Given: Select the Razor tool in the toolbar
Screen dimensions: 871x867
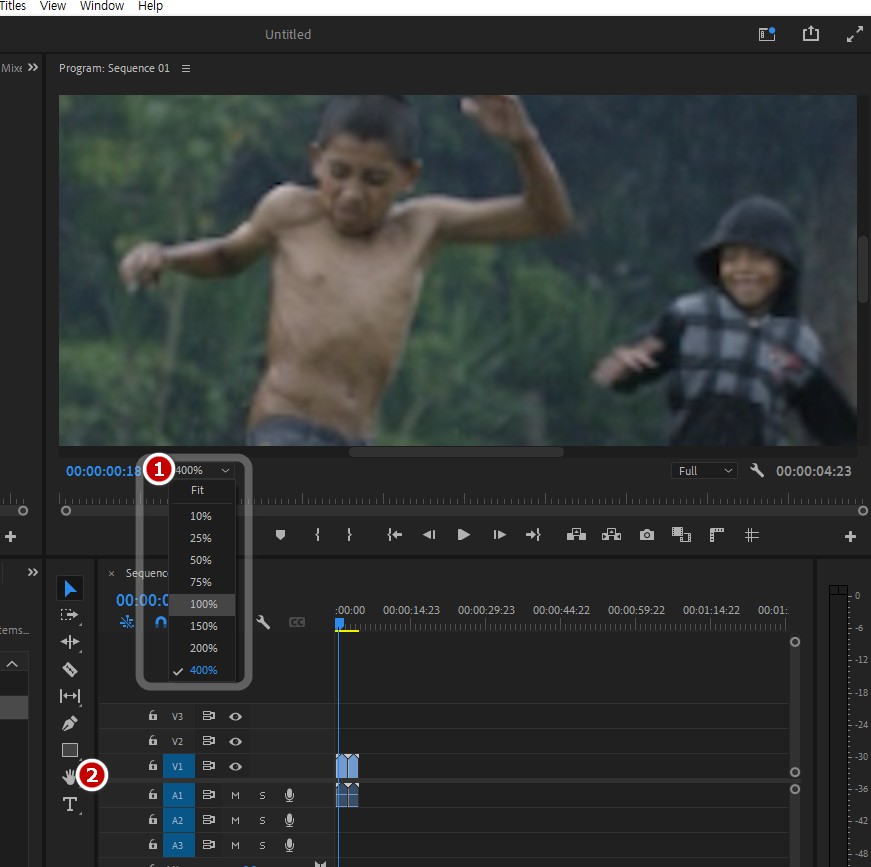Looking at the screenshot, I should pyautogui.click(x=70, y=669).
